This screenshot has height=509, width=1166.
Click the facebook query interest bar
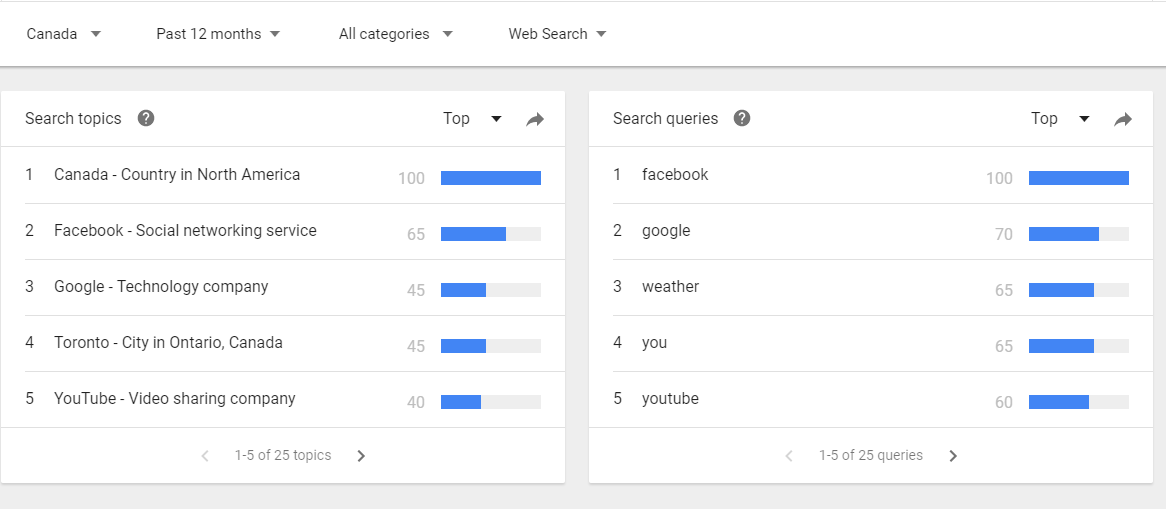click(1079, 178)
